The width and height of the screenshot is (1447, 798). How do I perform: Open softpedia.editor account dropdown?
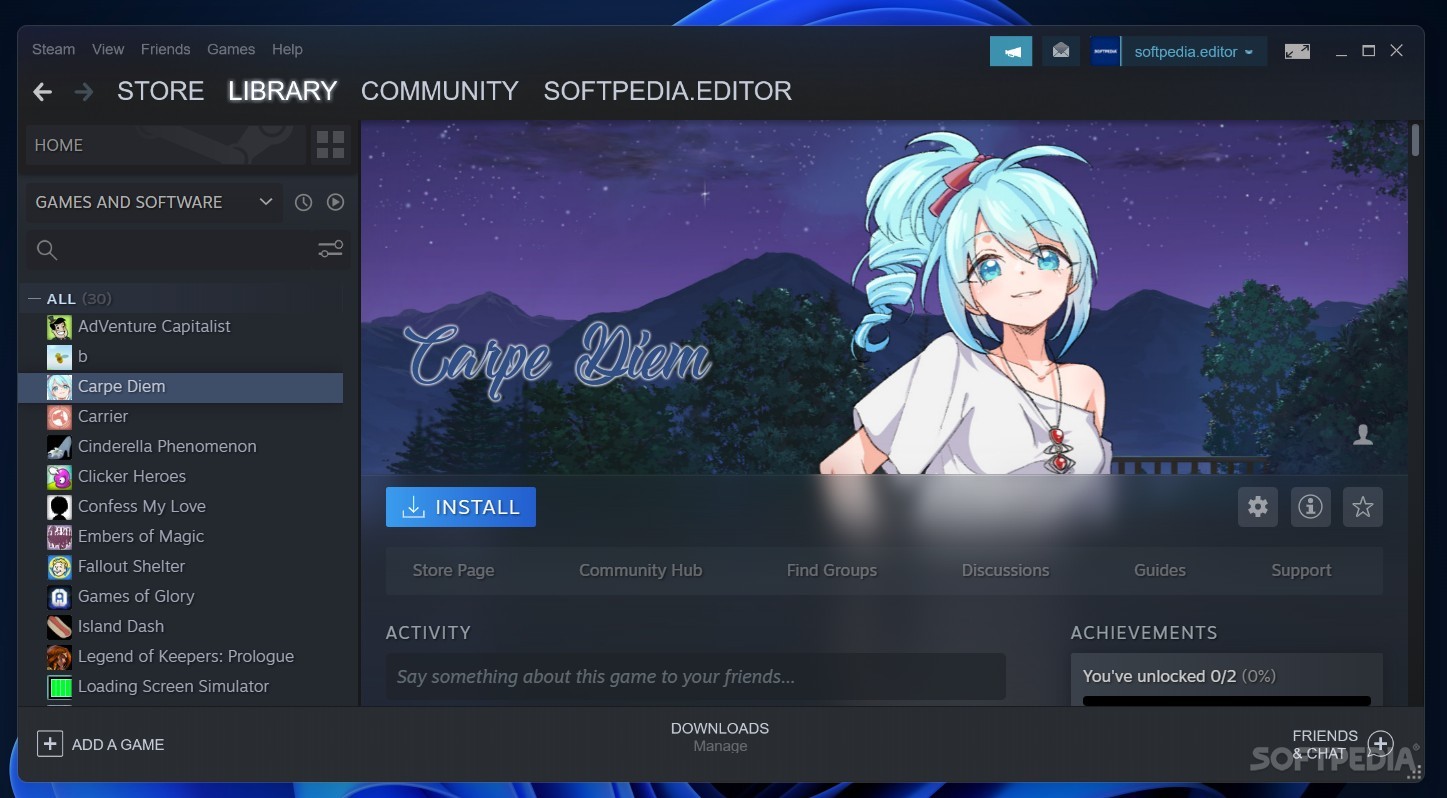coord(1194,51)
